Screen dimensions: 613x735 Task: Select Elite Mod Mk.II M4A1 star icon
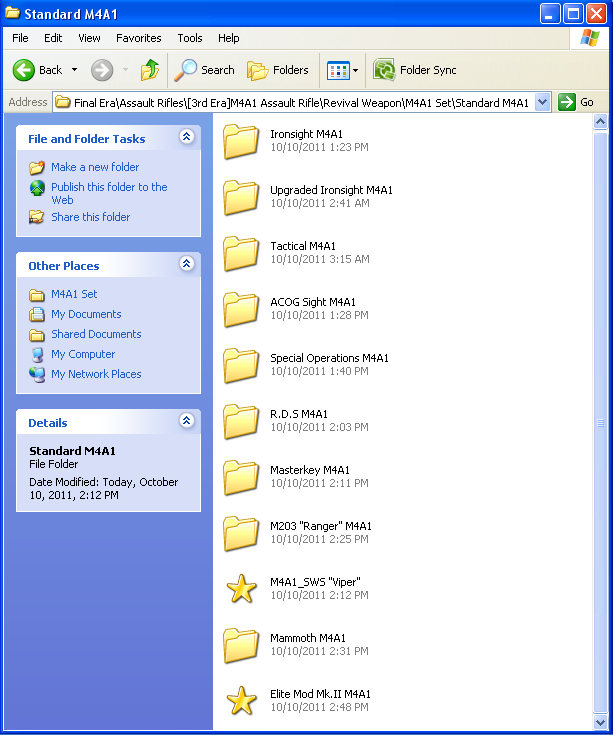(241, 701)
